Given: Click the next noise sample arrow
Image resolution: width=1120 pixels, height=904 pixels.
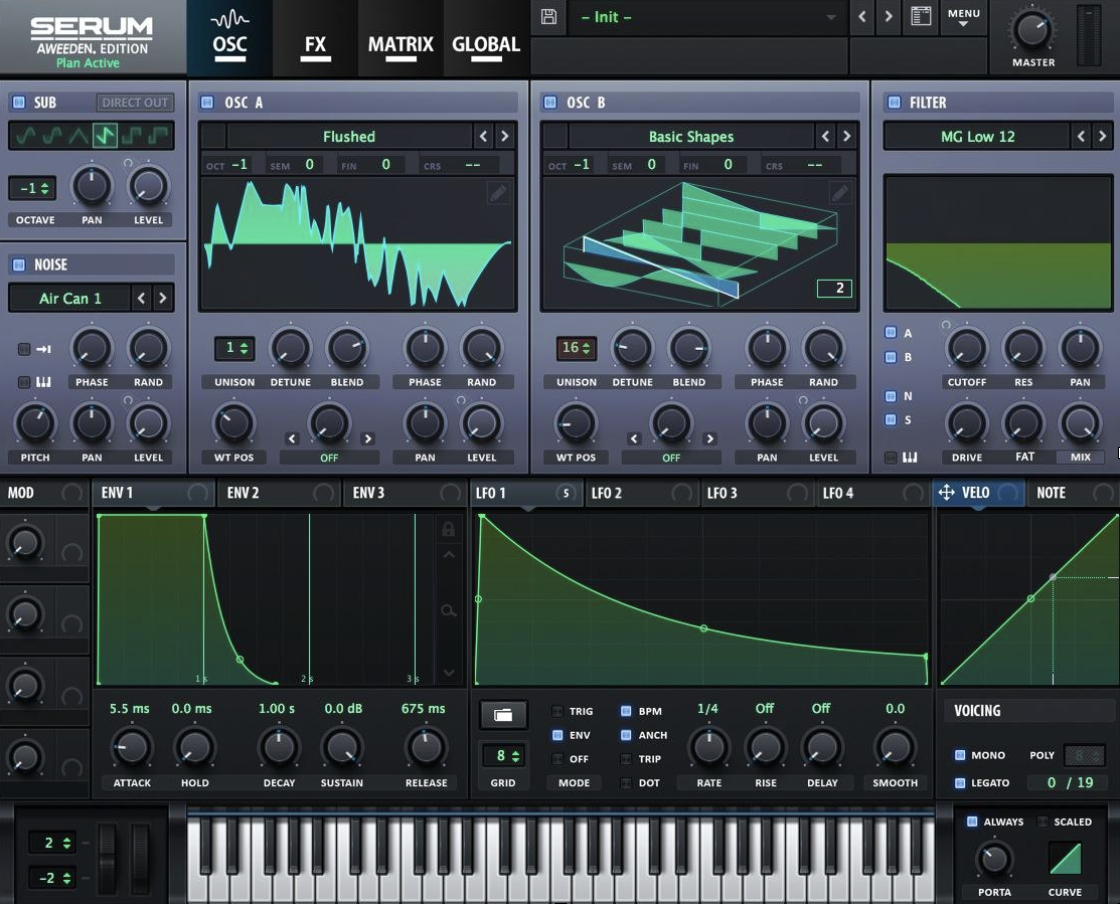Looking at the screenshot, I should point(163,298).
